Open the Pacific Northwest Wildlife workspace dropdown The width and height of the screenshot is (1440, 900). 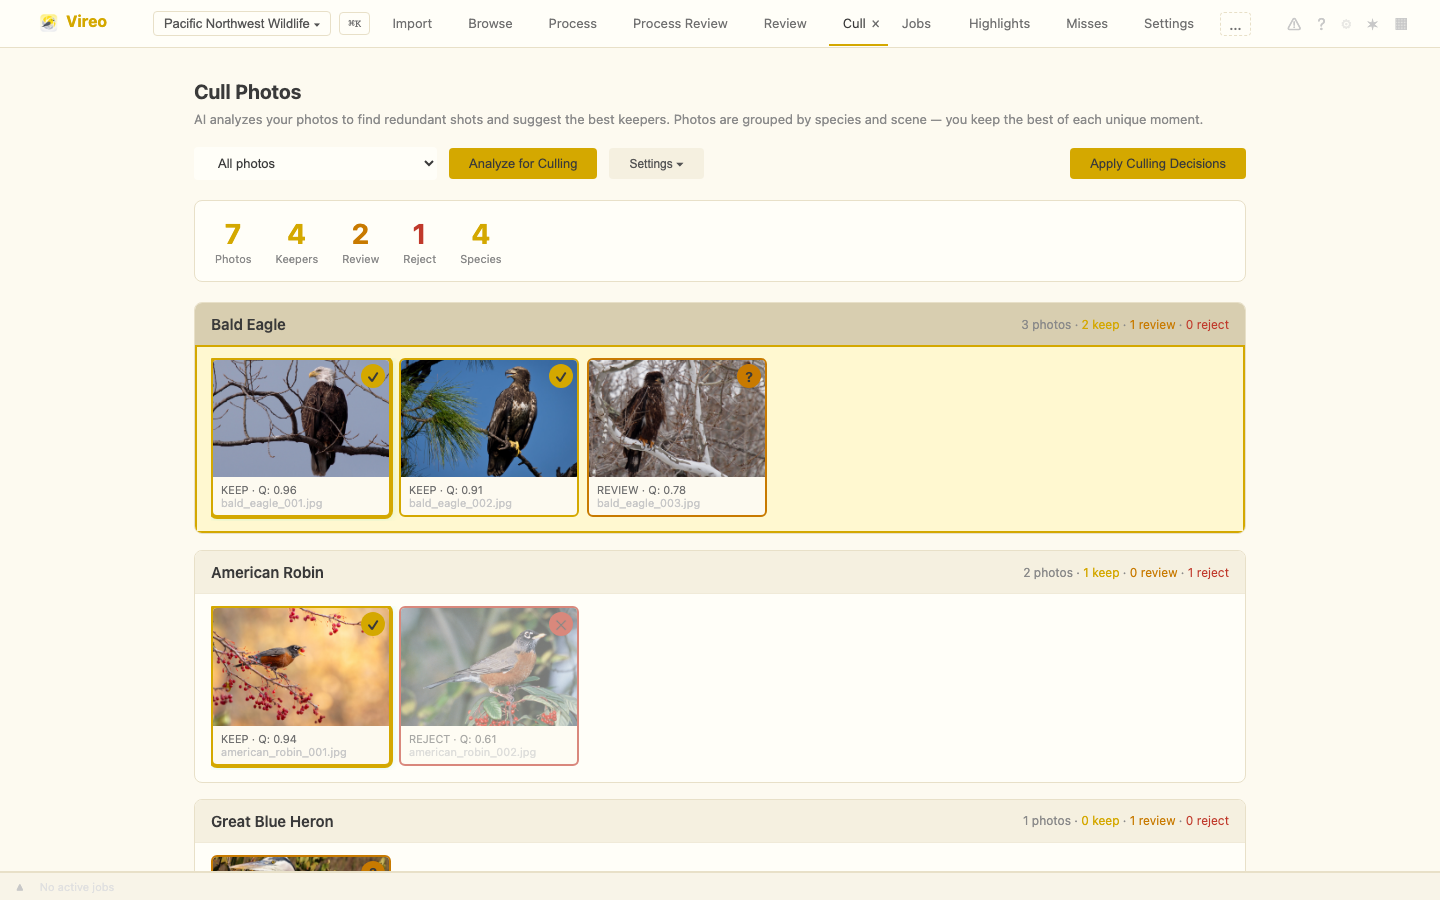242,23
